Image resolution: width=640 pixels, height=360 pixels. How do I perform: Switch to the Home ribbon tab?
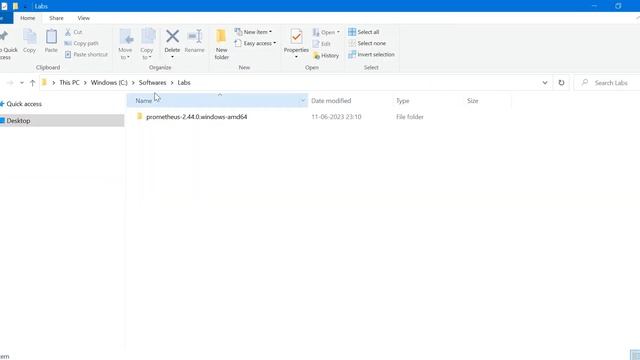click(x=28, y=18)
